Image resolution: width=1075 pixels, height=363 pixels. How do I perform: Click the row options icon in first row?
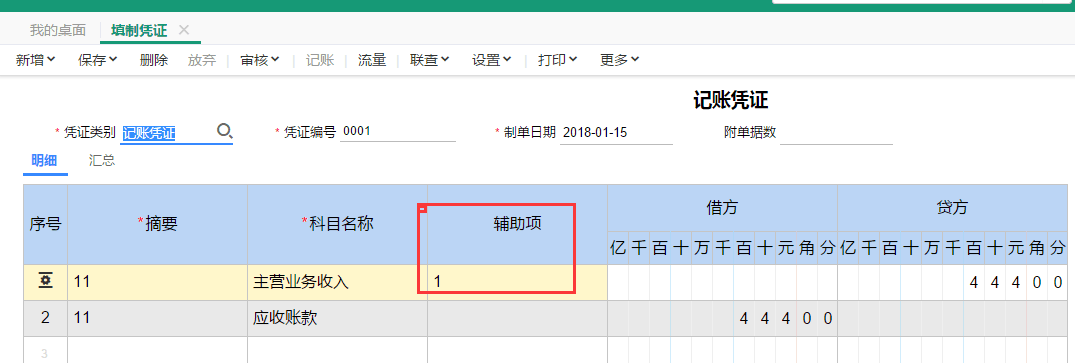click(x=45, y=281)
